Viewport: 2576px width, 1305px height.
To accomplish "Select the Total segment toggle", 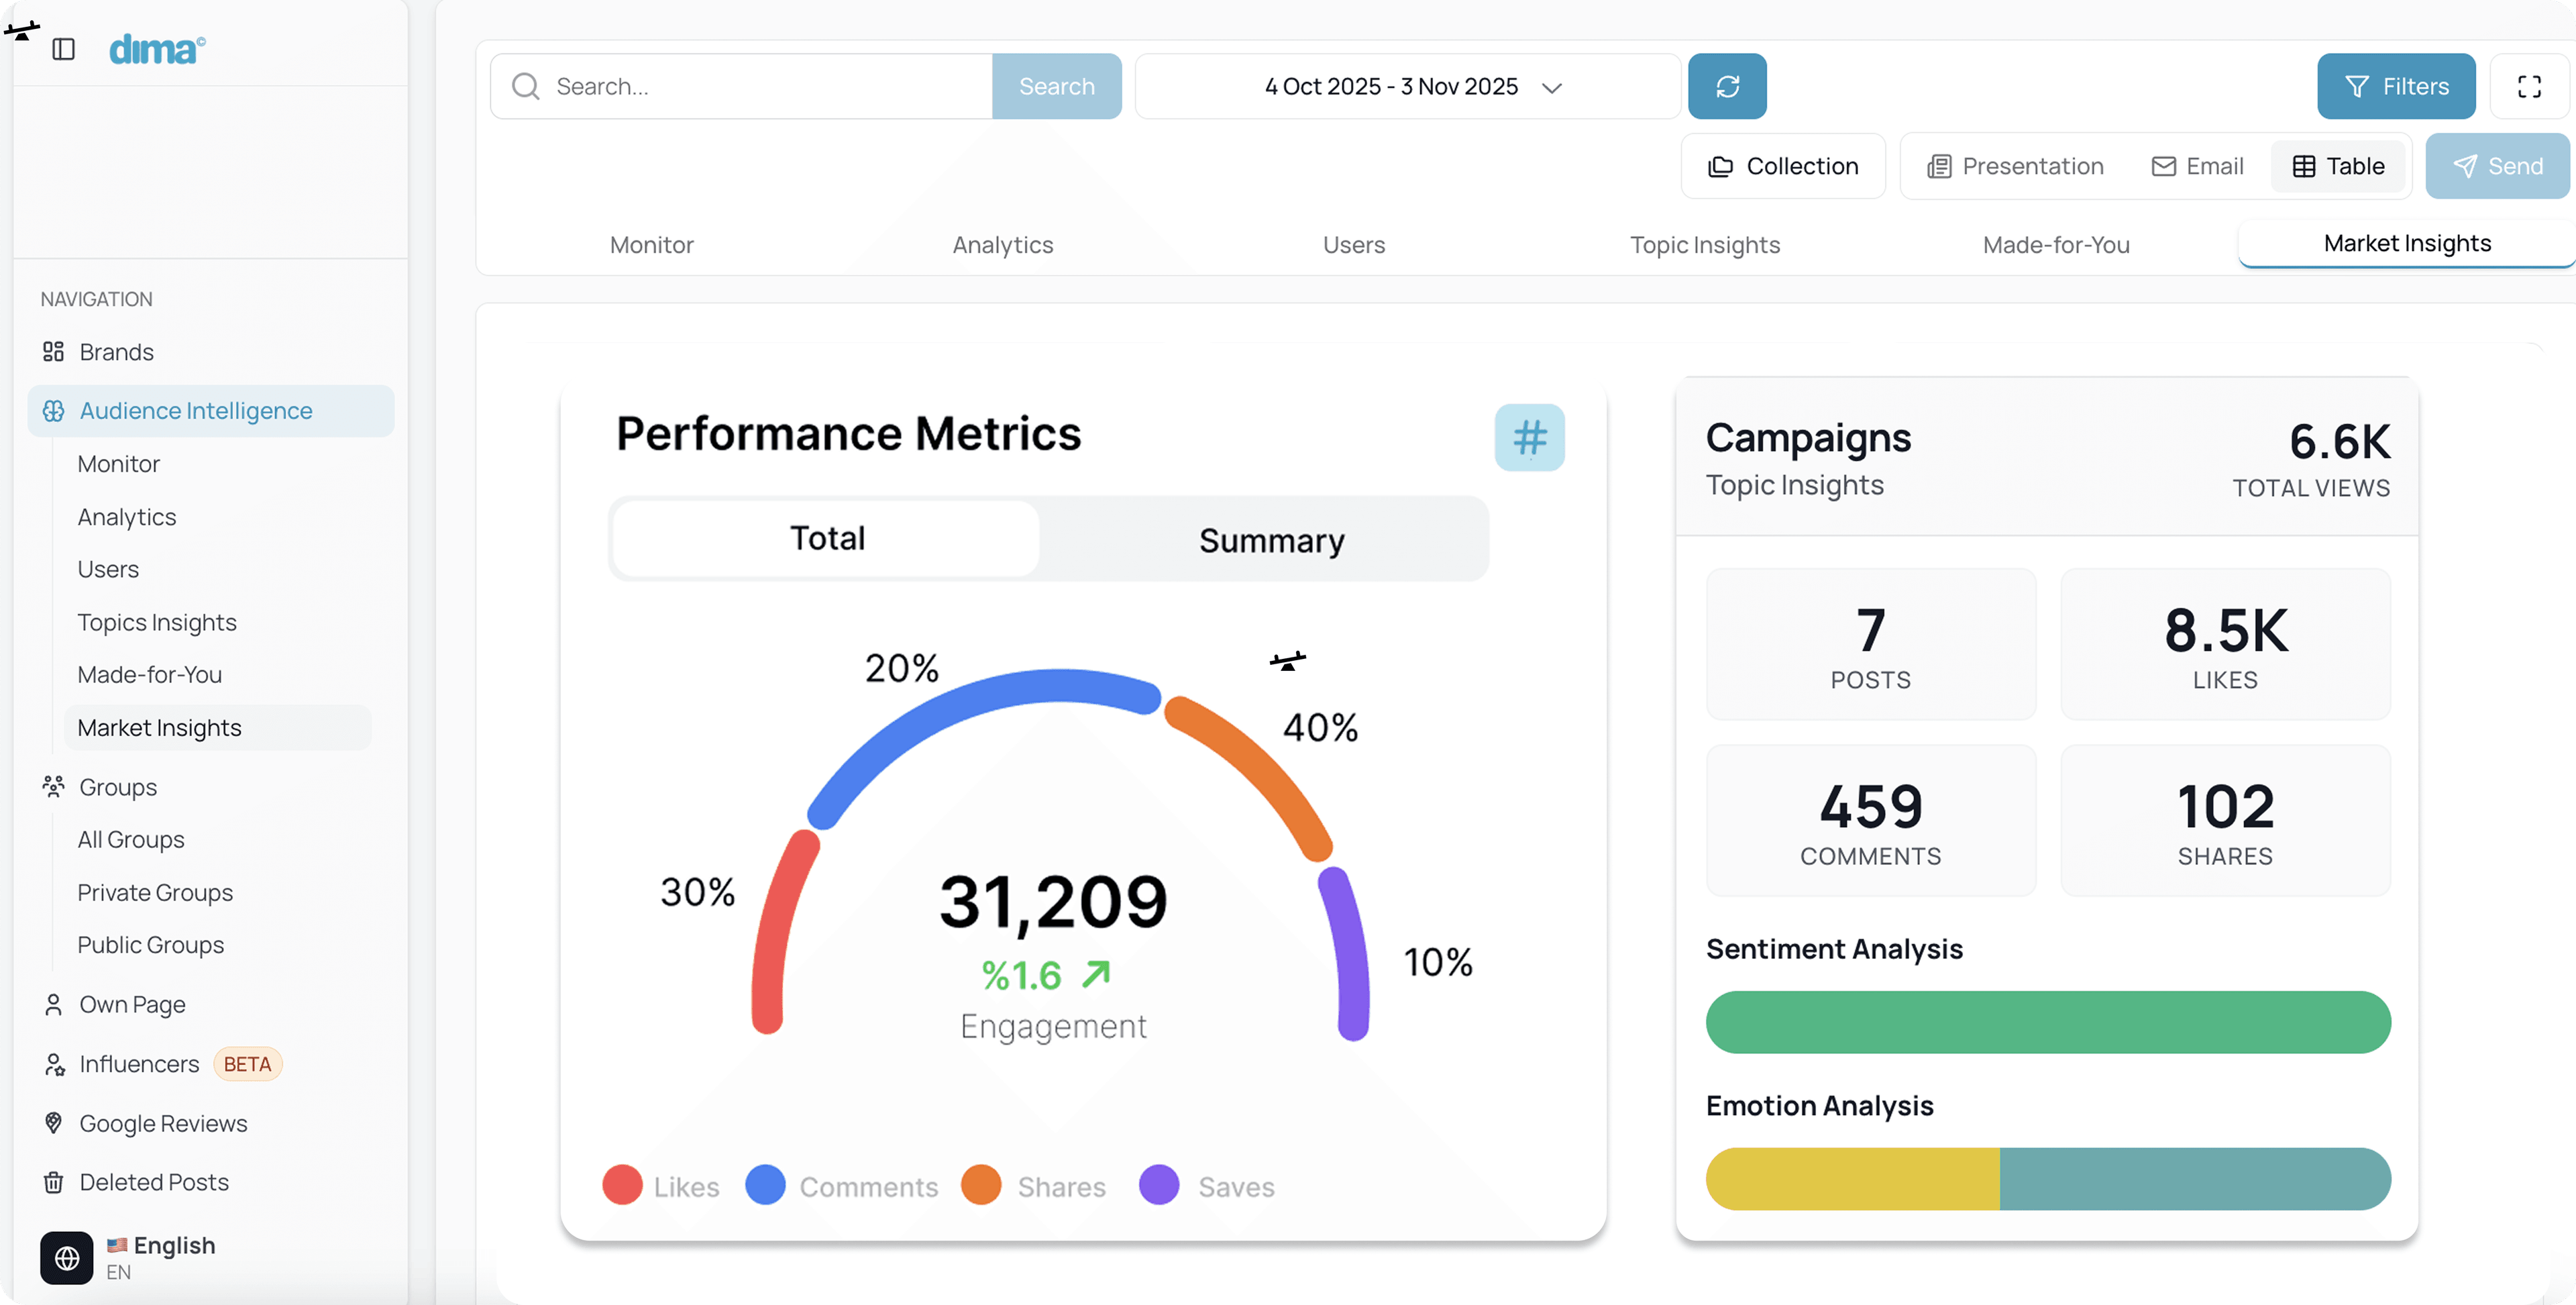I will pyautogui.click(x=827, y=538).
